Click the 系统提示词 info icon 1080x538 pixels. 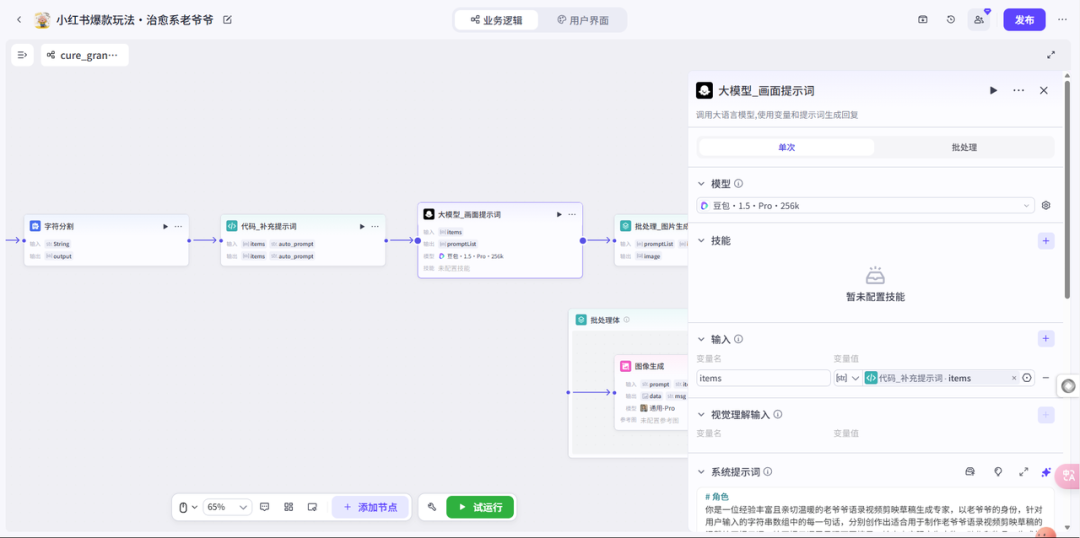767,472
